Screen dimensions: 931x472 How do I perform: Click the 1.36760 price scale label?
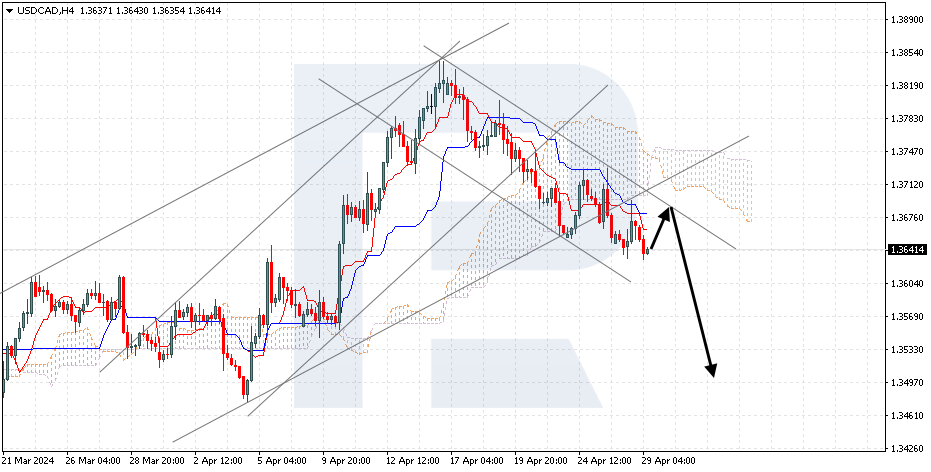(x=907, y=217)
